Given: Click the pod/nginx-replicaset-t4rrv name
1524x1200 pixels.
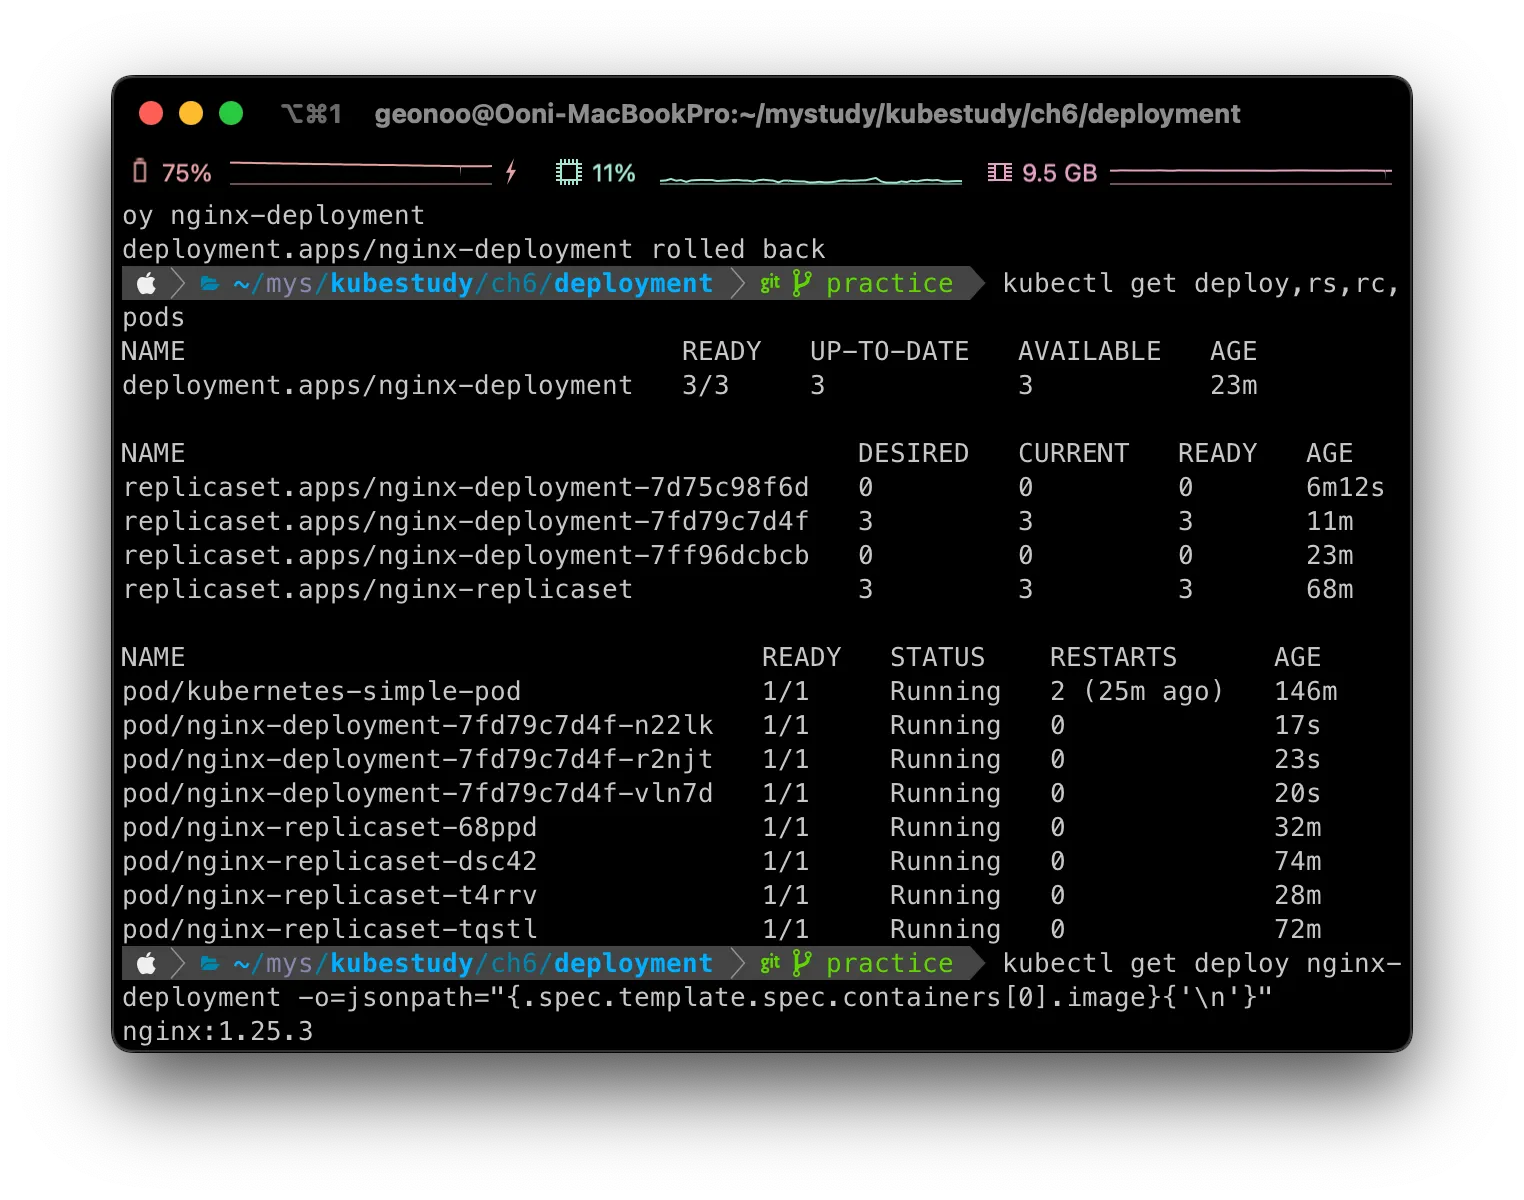Looking at the screenshot, I should click(330, 895).
